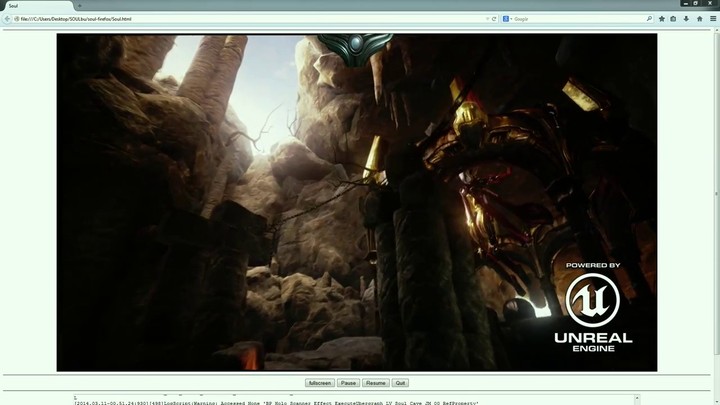Click the page vertical scrollbar
Screen dimensions: 720x405
point(717,193)
